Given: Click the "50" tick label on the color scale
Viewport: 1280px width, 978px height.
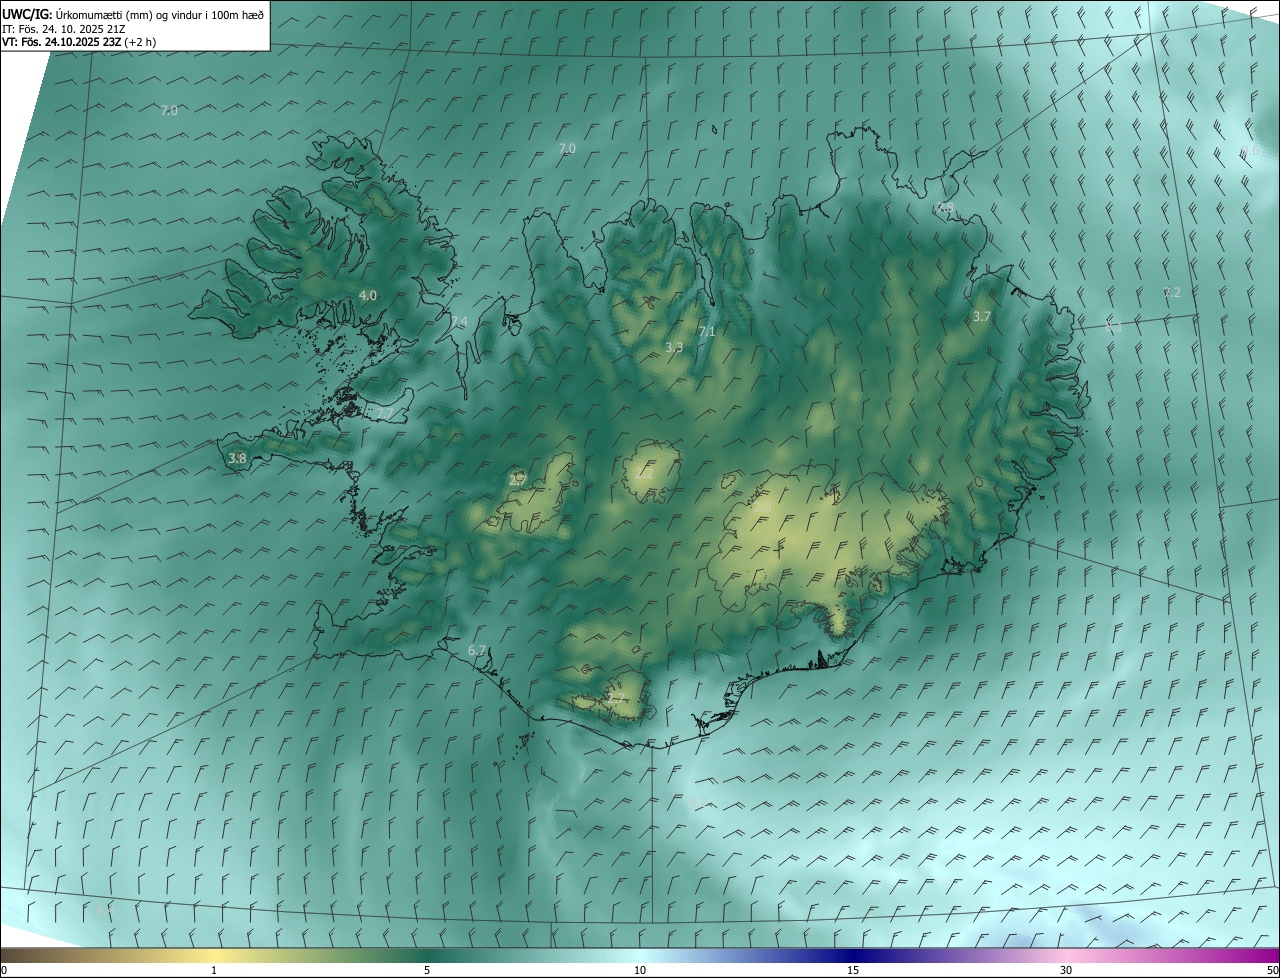Looking at the screenshot, I should pos(1272,970).
